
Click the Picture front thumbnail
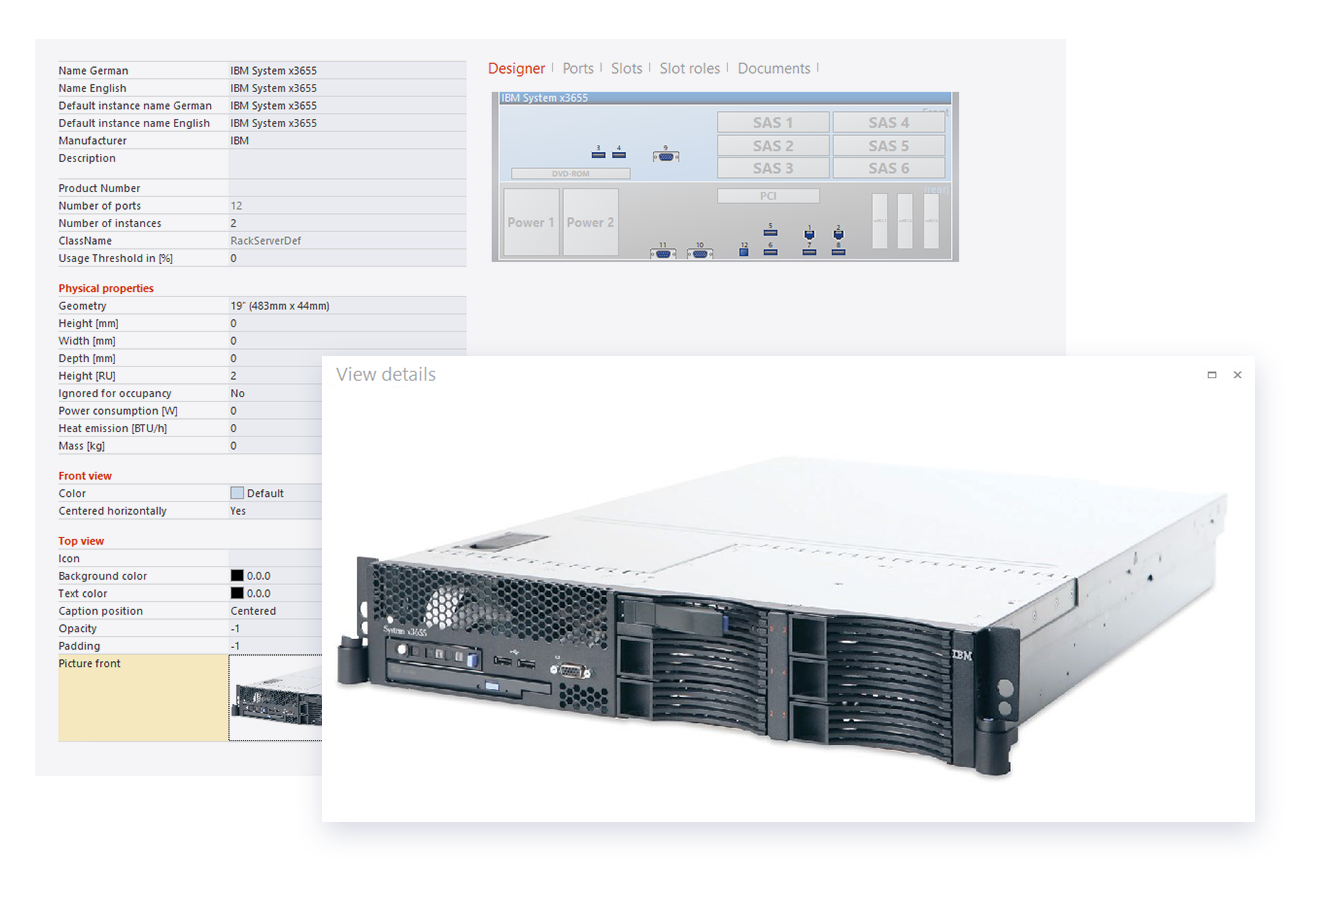coord(276,699)
